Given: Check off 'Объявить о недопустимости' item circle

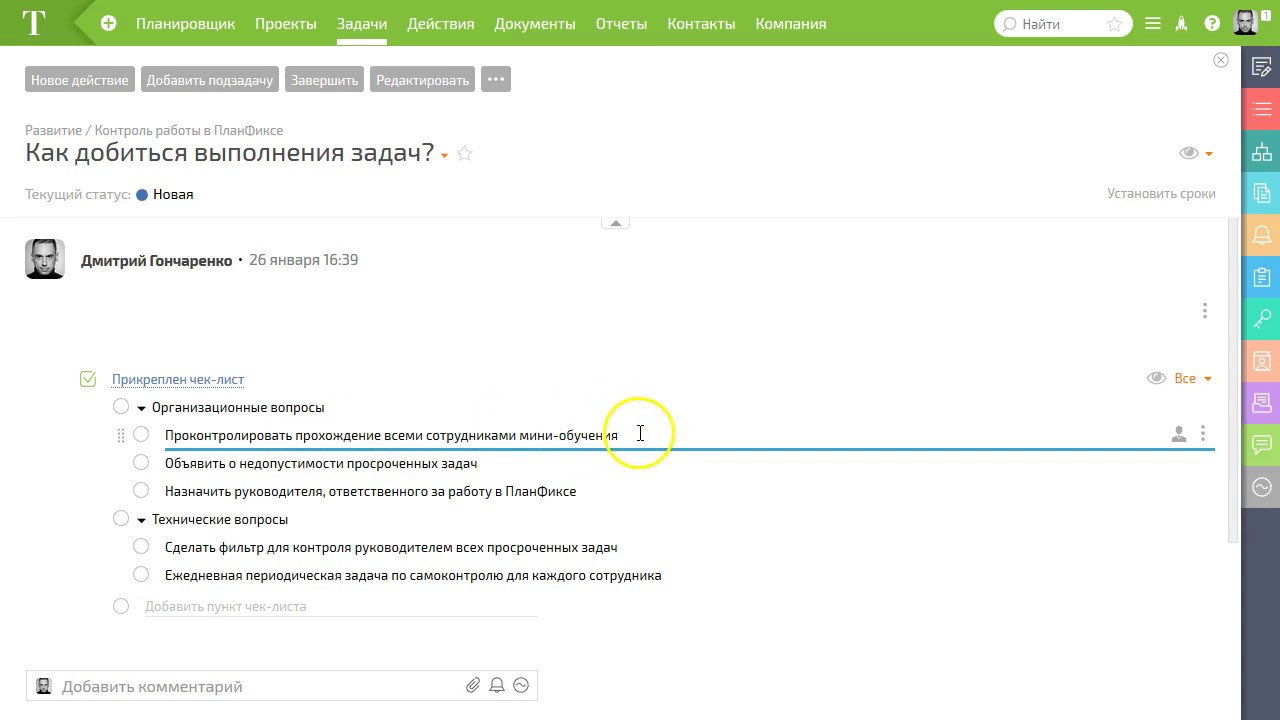Looking at the screenshot, I should point(141,462).
